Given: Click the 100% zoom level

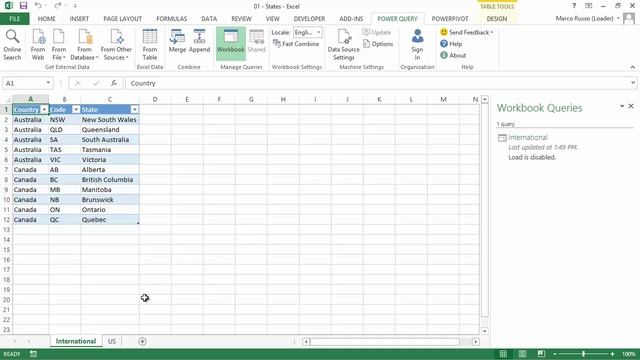Looking at the screenshot, I should point(629,354).
